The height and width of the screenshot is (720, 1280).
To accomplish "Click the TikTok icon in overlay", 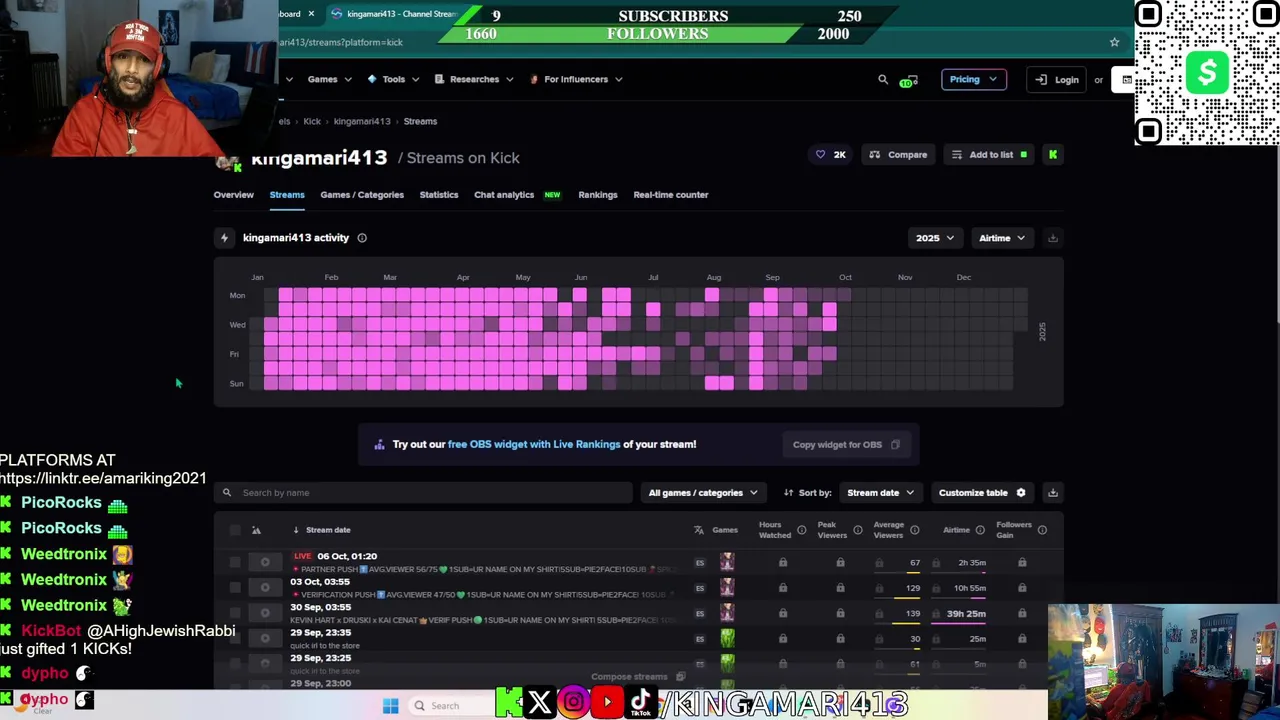I will point(641,703).
